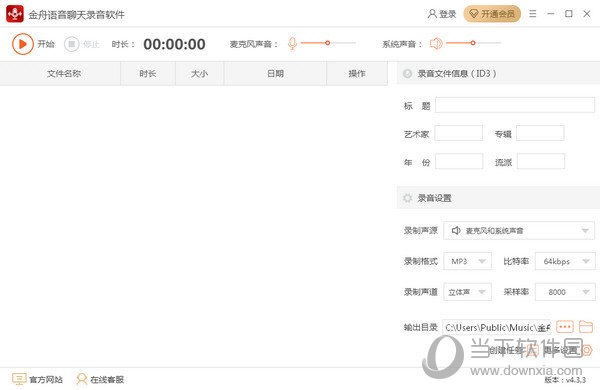Viewport: 600px width, 390px height.
Task: Open the 比特率 64kbps bitrate dropdown
Action: click(x=565, y=261)
